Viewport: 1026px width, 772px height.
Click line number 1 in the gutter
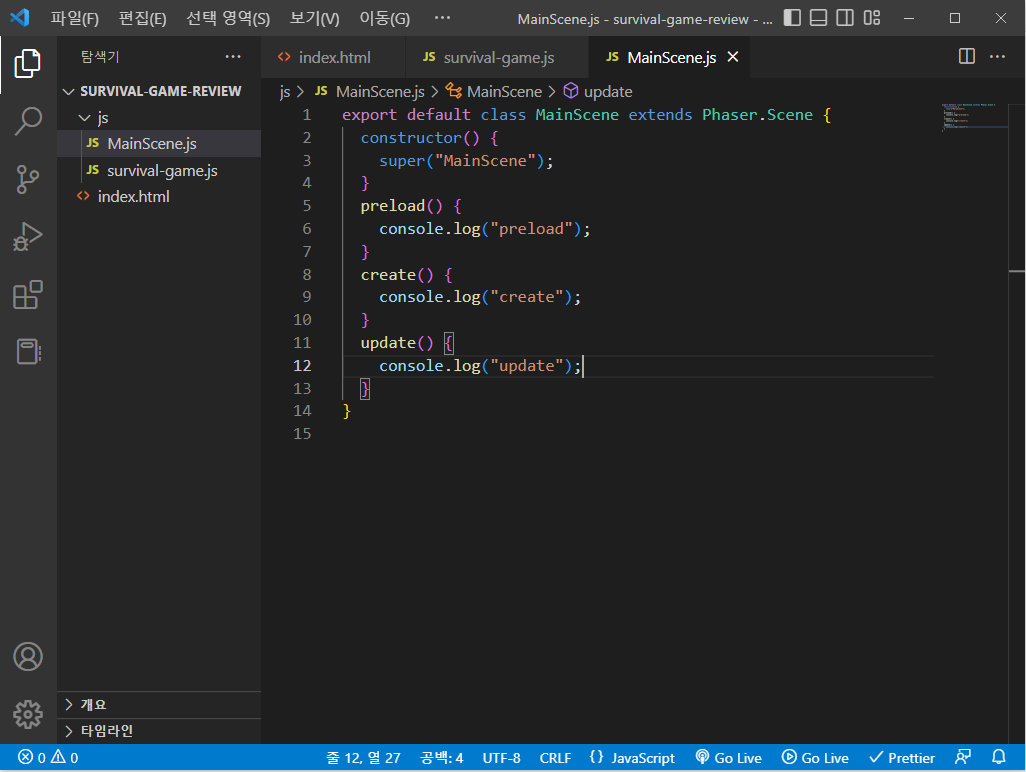pos(306,115)
